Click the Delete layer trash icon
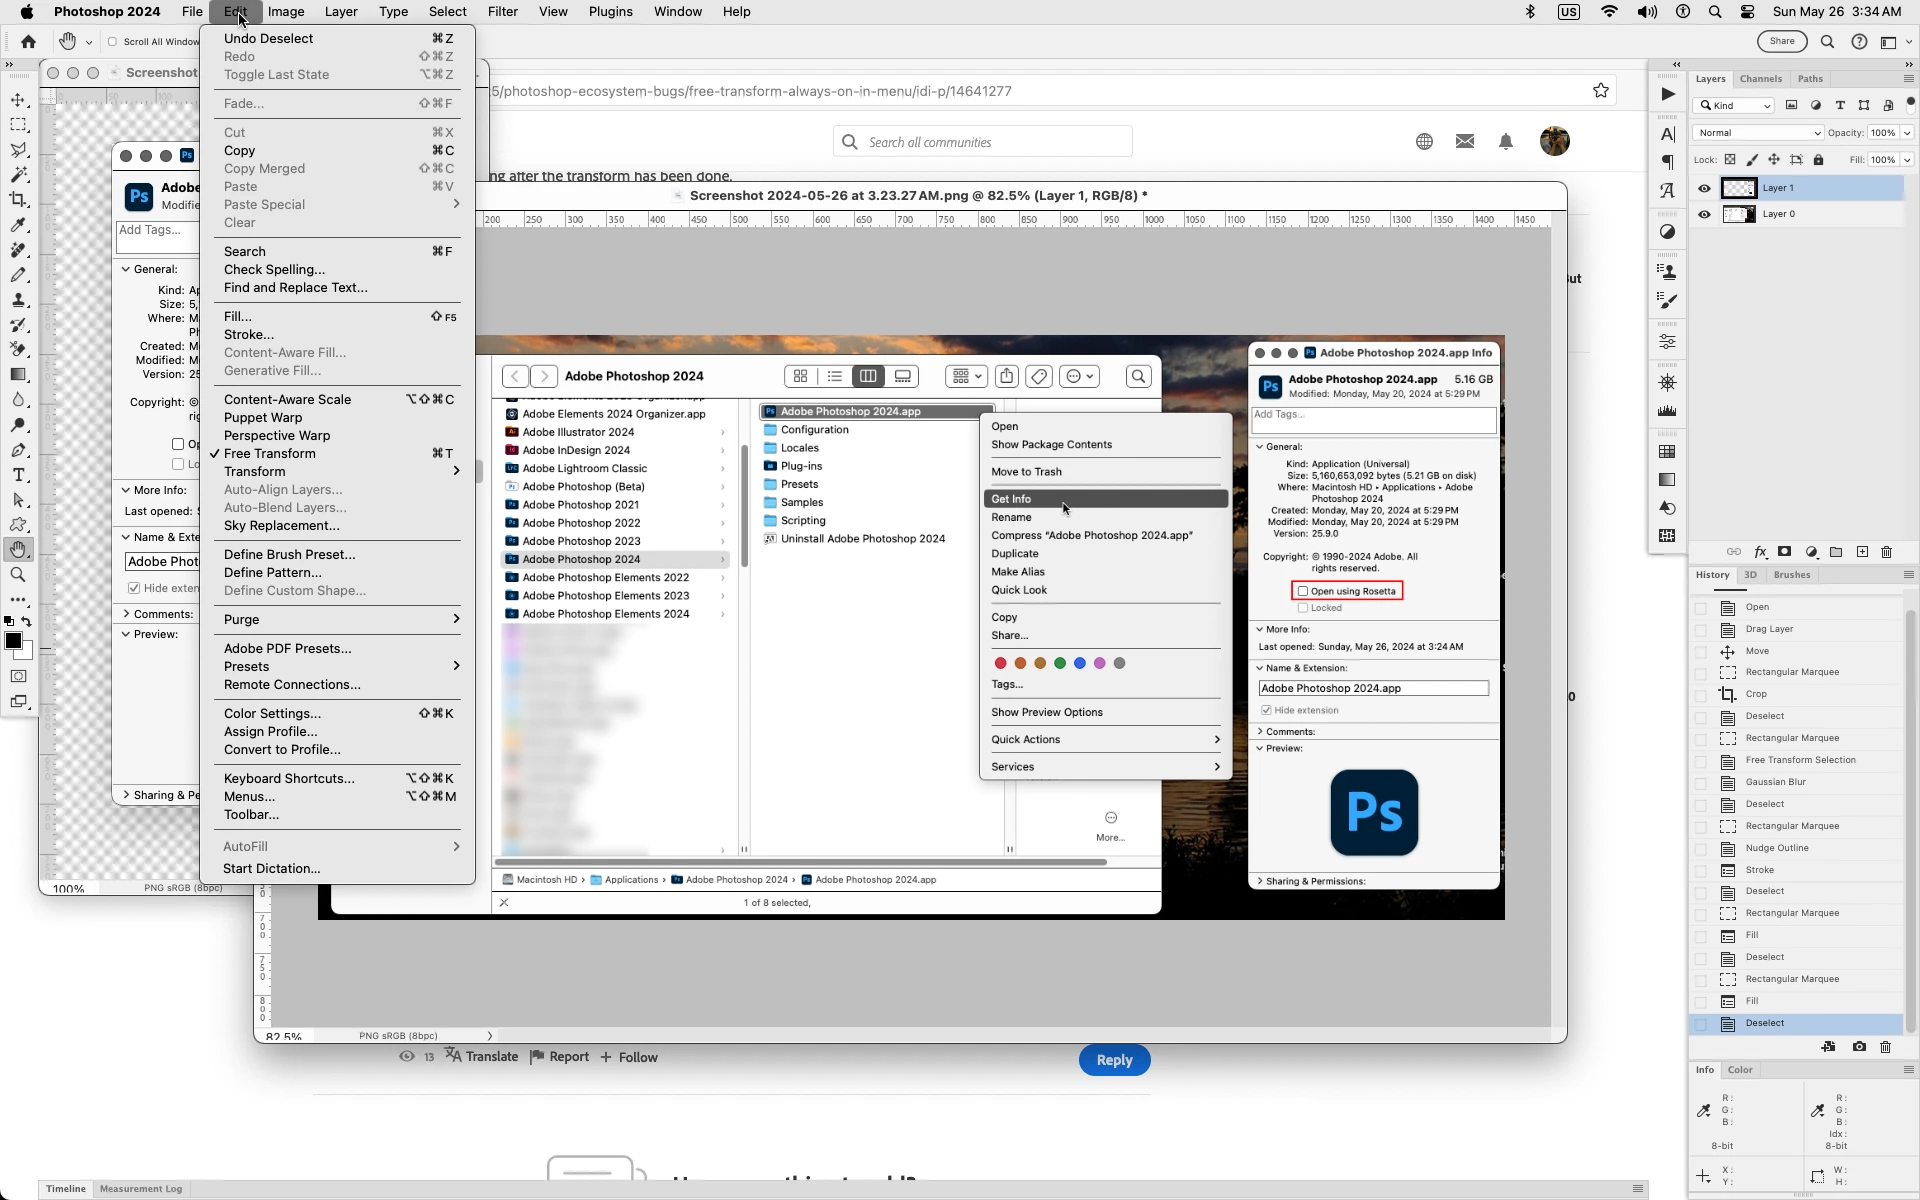 point(1886,552)
